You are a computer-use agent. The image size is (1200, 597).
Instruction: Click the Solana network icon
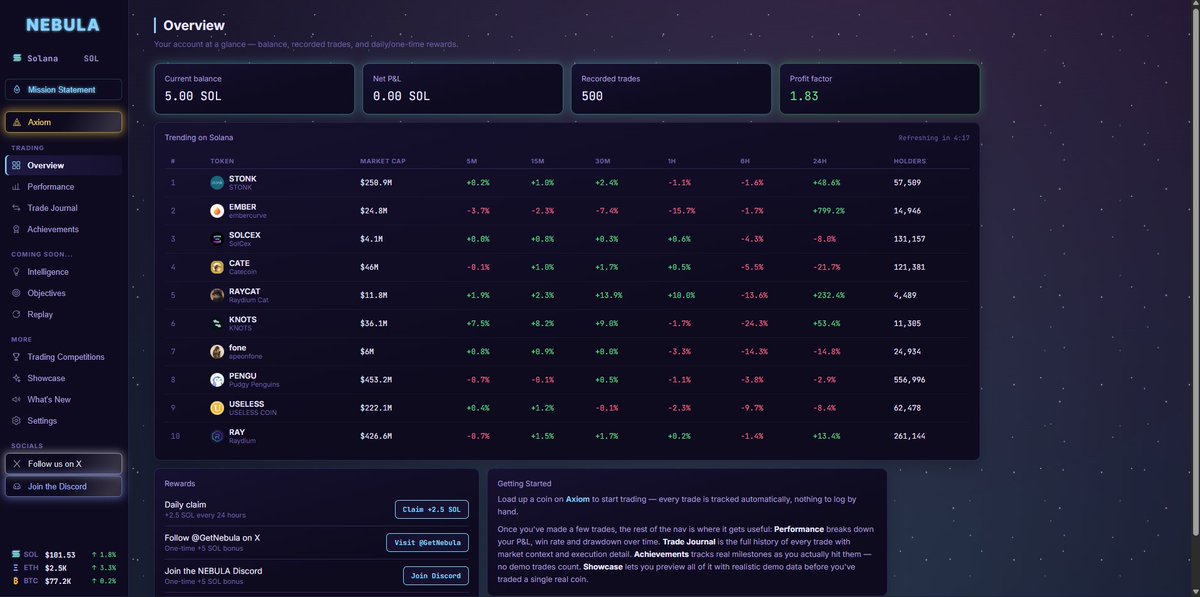point(16,59)
